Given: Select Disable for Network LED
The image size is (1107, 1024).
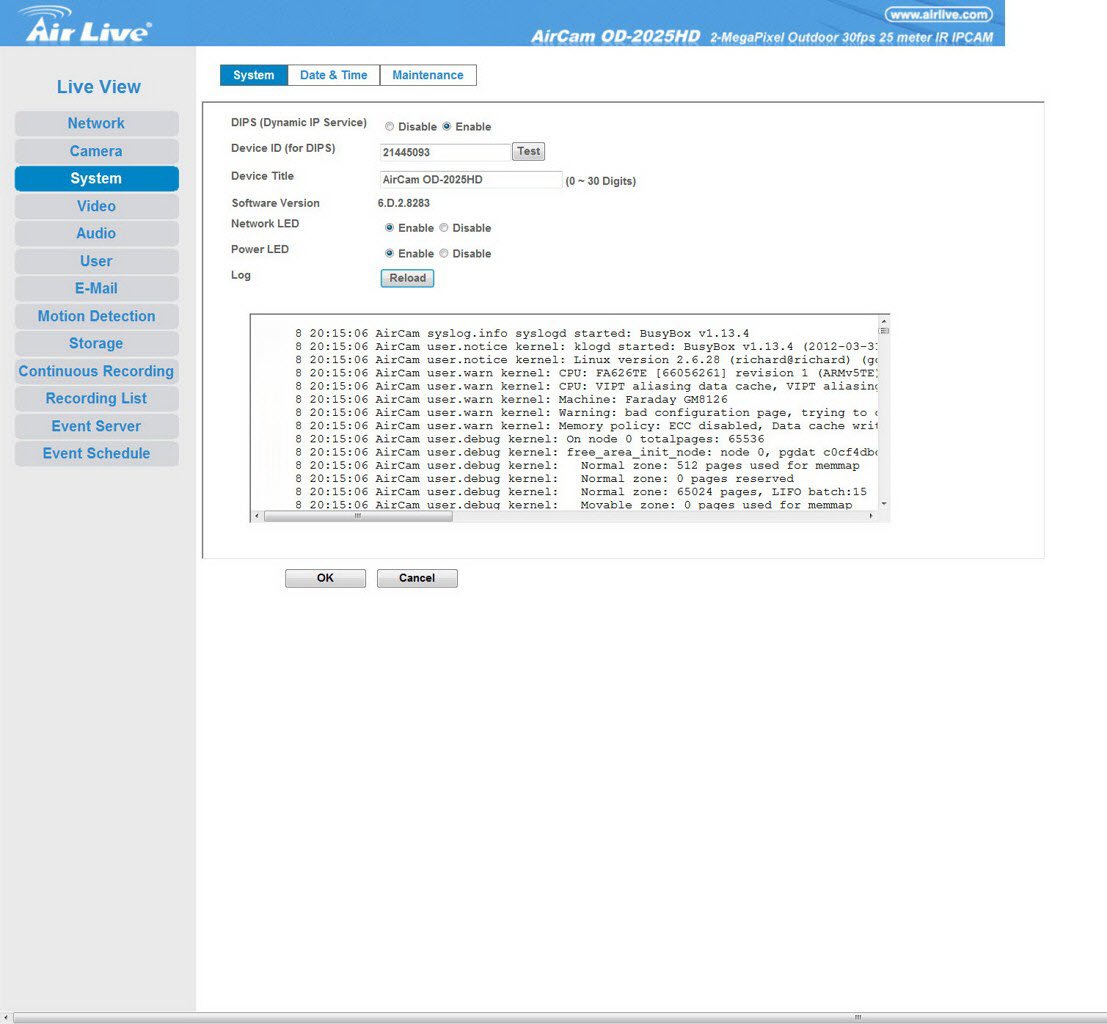Looking at the screenshot, I should tap(443, 227).
